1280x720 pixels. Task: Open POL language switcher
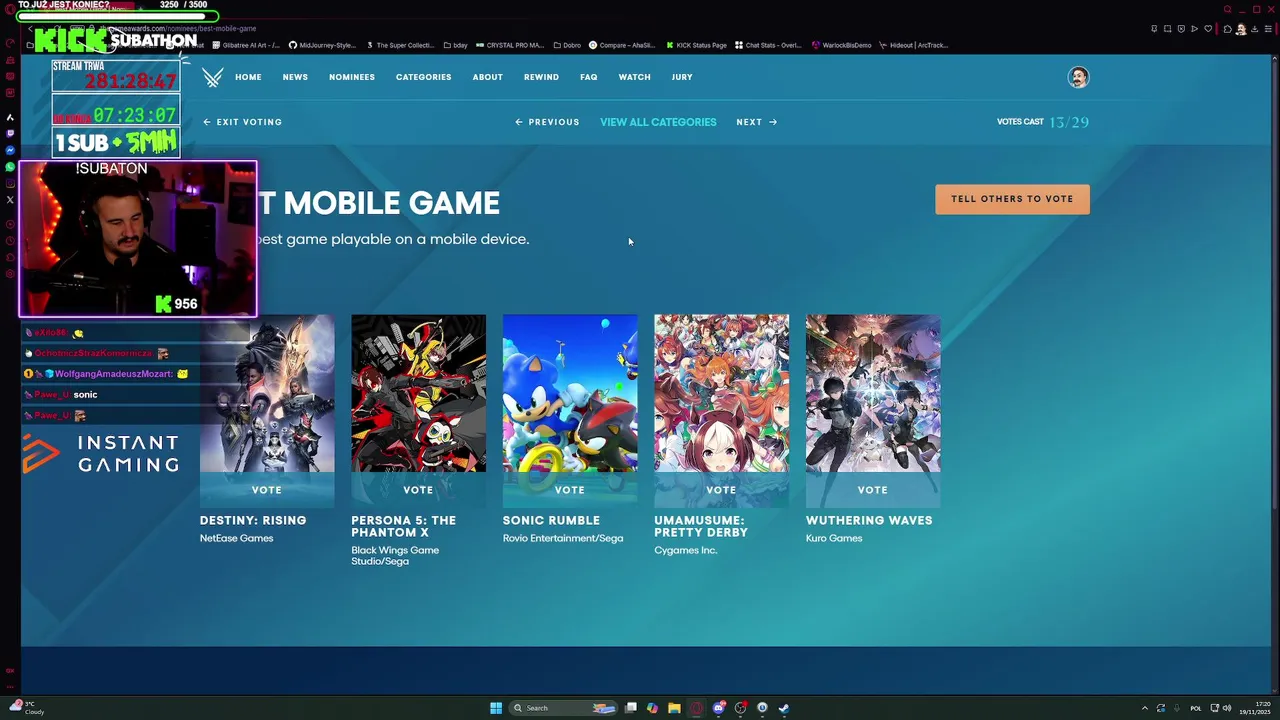tap(1196, 708)
